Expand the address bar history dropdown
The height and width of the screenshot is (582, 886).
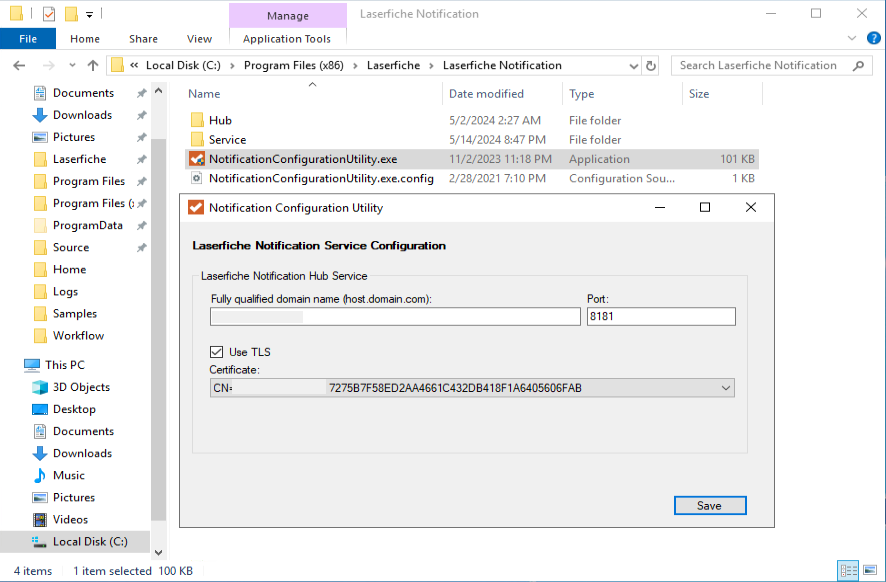[x=633, y=66]
